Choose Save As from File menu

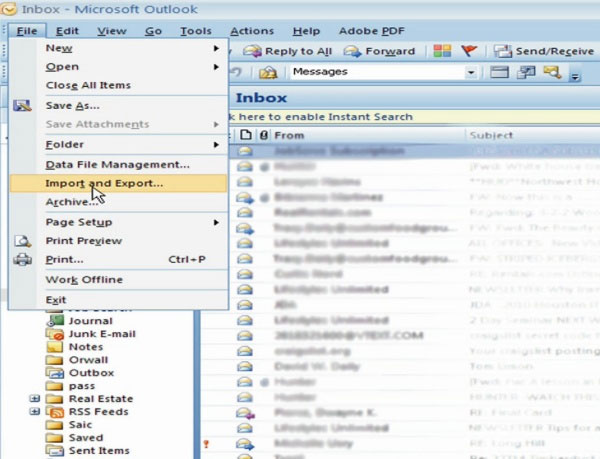coord(119,106)
